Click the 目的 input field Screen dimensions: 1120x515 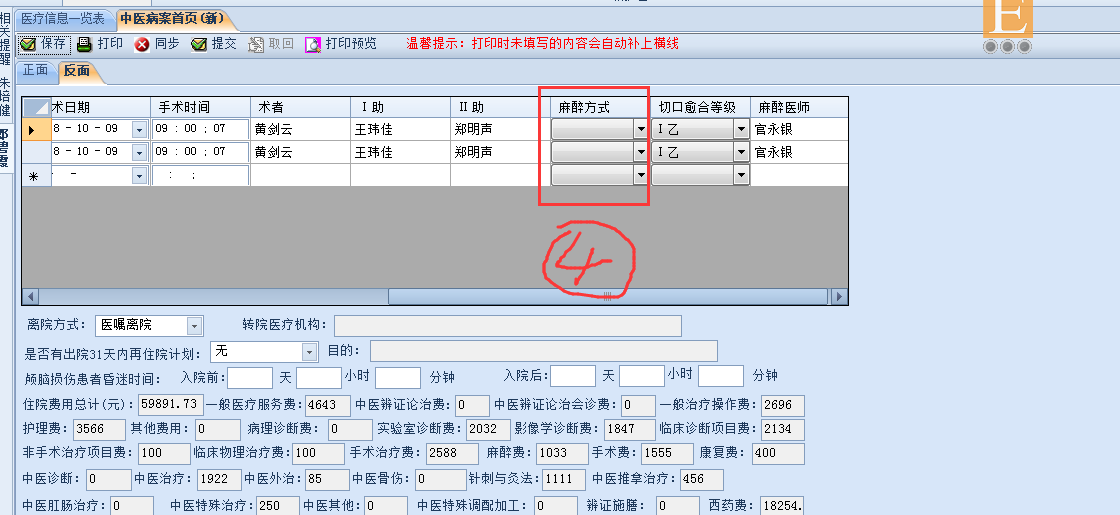544,351
